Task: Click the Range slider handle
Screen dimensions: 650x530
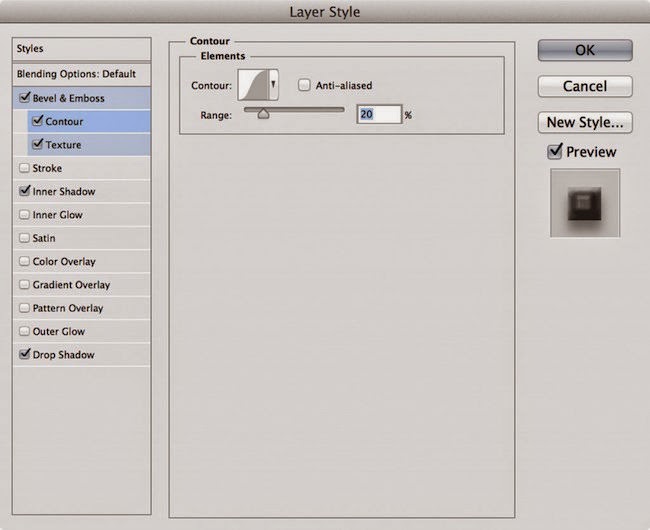Action: pyautogui.click(x=263, y=114)
